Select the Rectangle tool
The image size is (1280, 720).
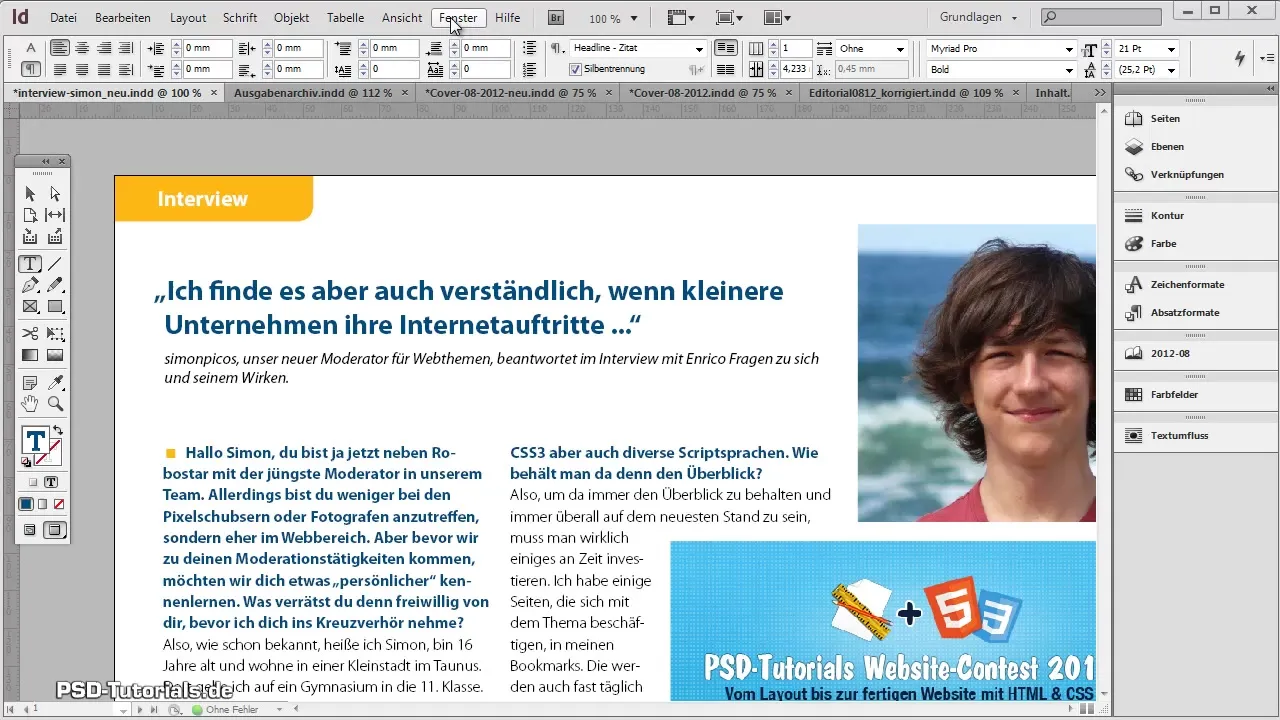coord(55,307)
